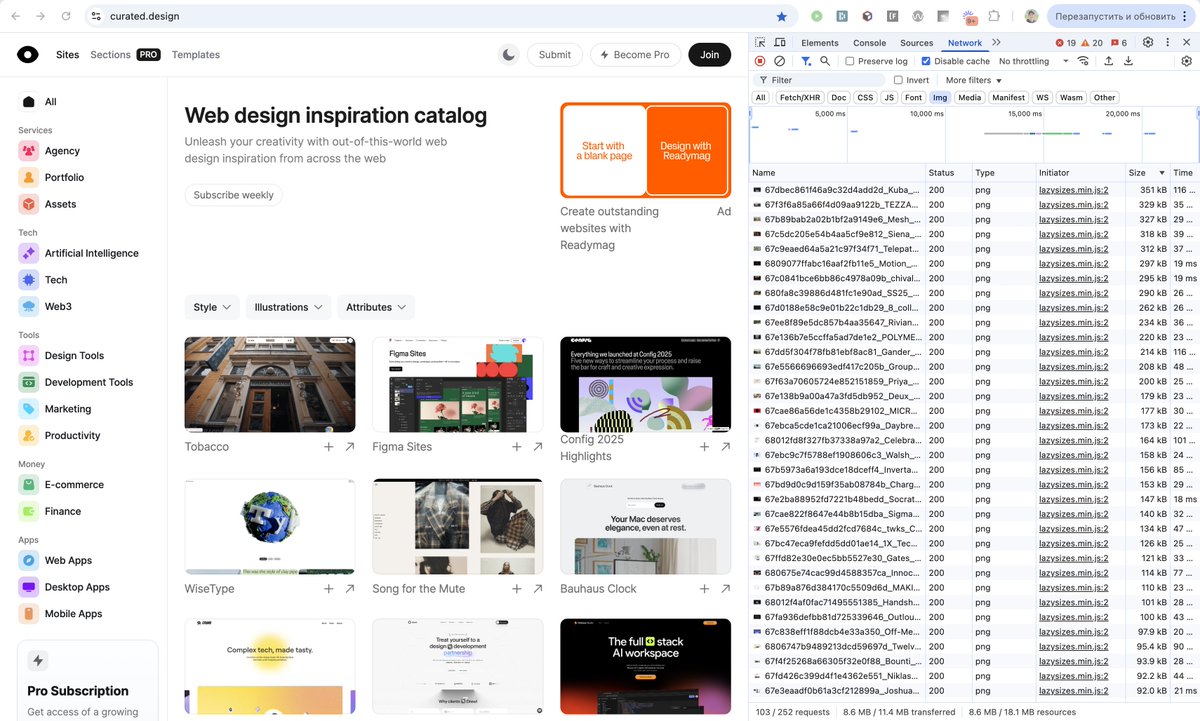Image resolution: width=1200 pixels, height=721 pixels.
Task: Toggle the CSS request filter
Action: pyautogui.click(x=865, y=98)
